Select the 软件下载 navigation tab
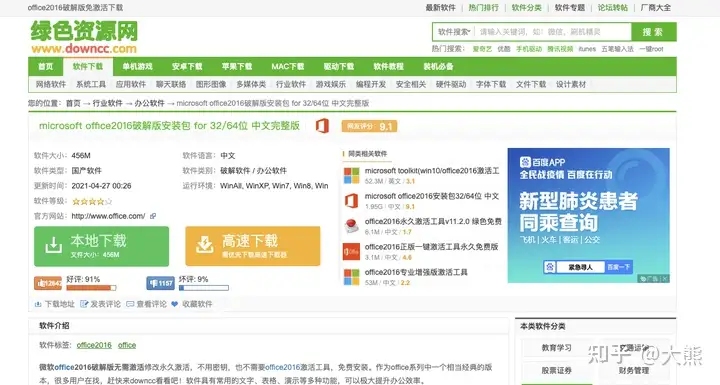Screen dimensions: 720x385 (88, 66)
